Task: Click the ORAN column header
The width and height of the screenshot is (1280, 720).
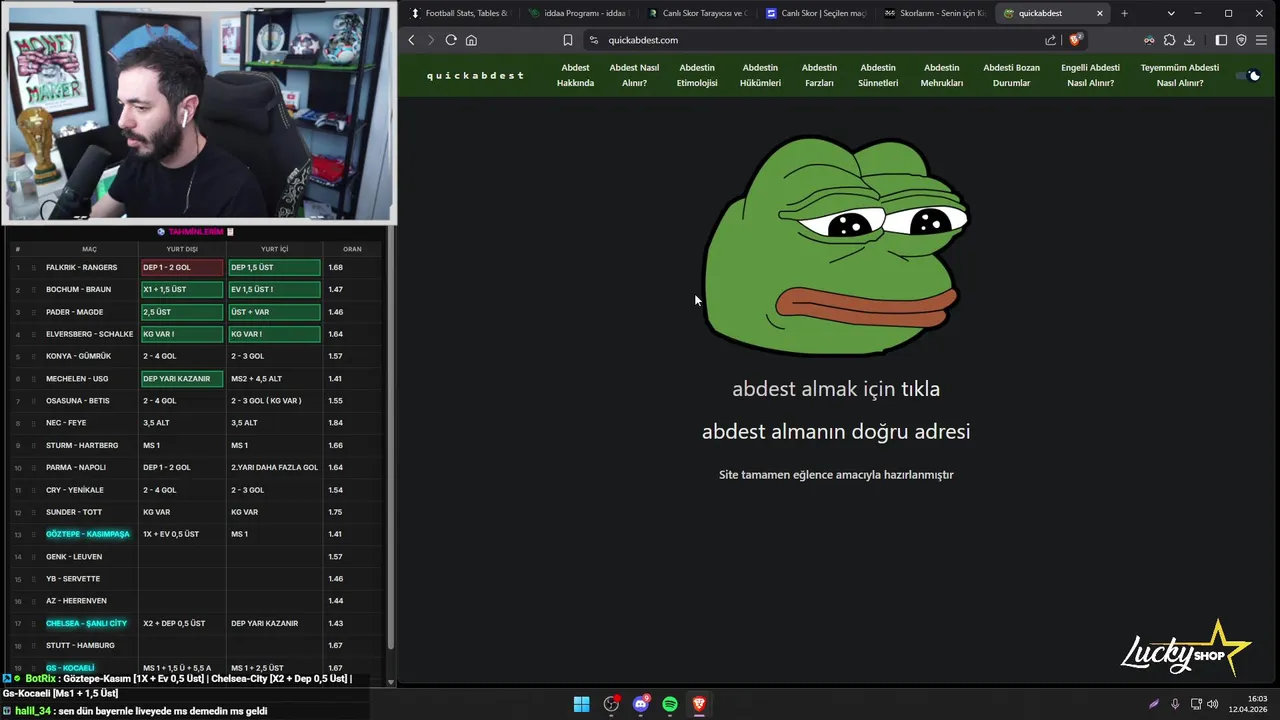Action: coord(352,249)
